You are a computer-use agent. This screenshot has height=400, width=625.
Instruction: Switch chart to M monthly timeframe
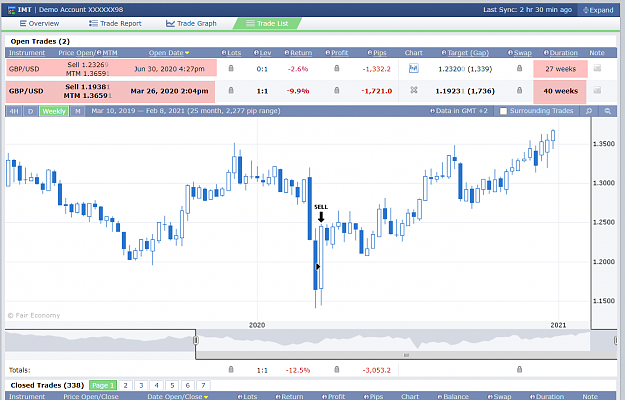(78, 111)
